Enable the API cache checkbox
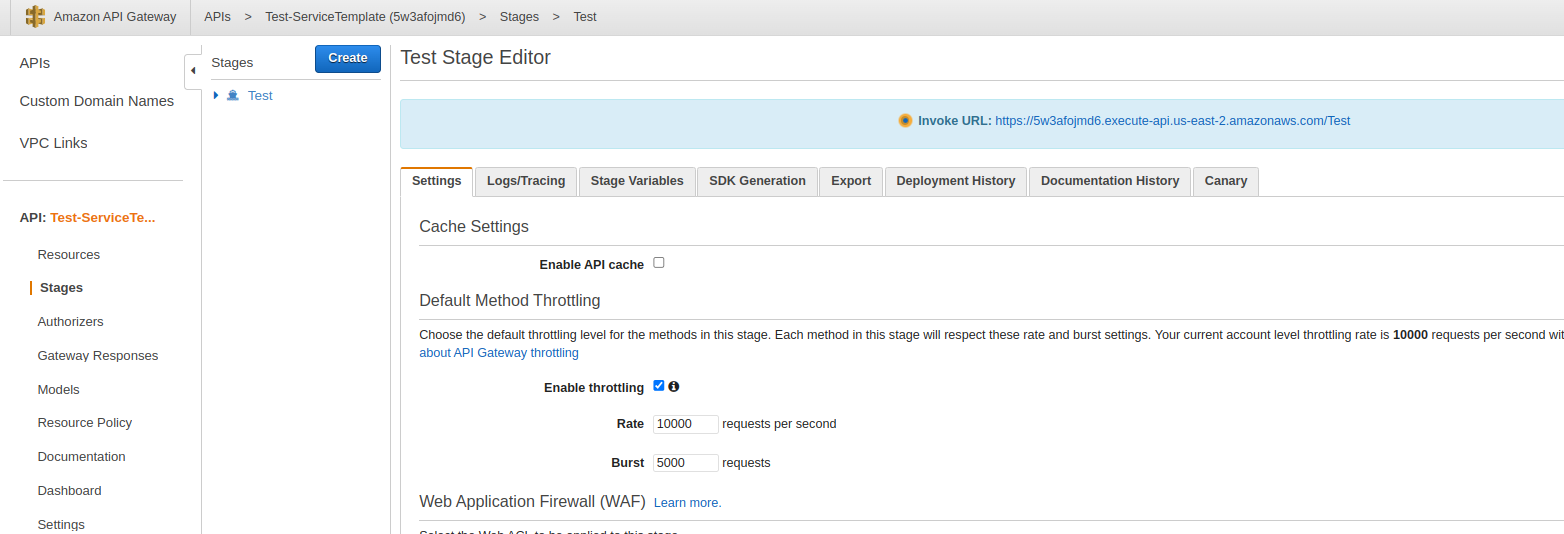Screen dimensions: 1564x534 (659, 263)
